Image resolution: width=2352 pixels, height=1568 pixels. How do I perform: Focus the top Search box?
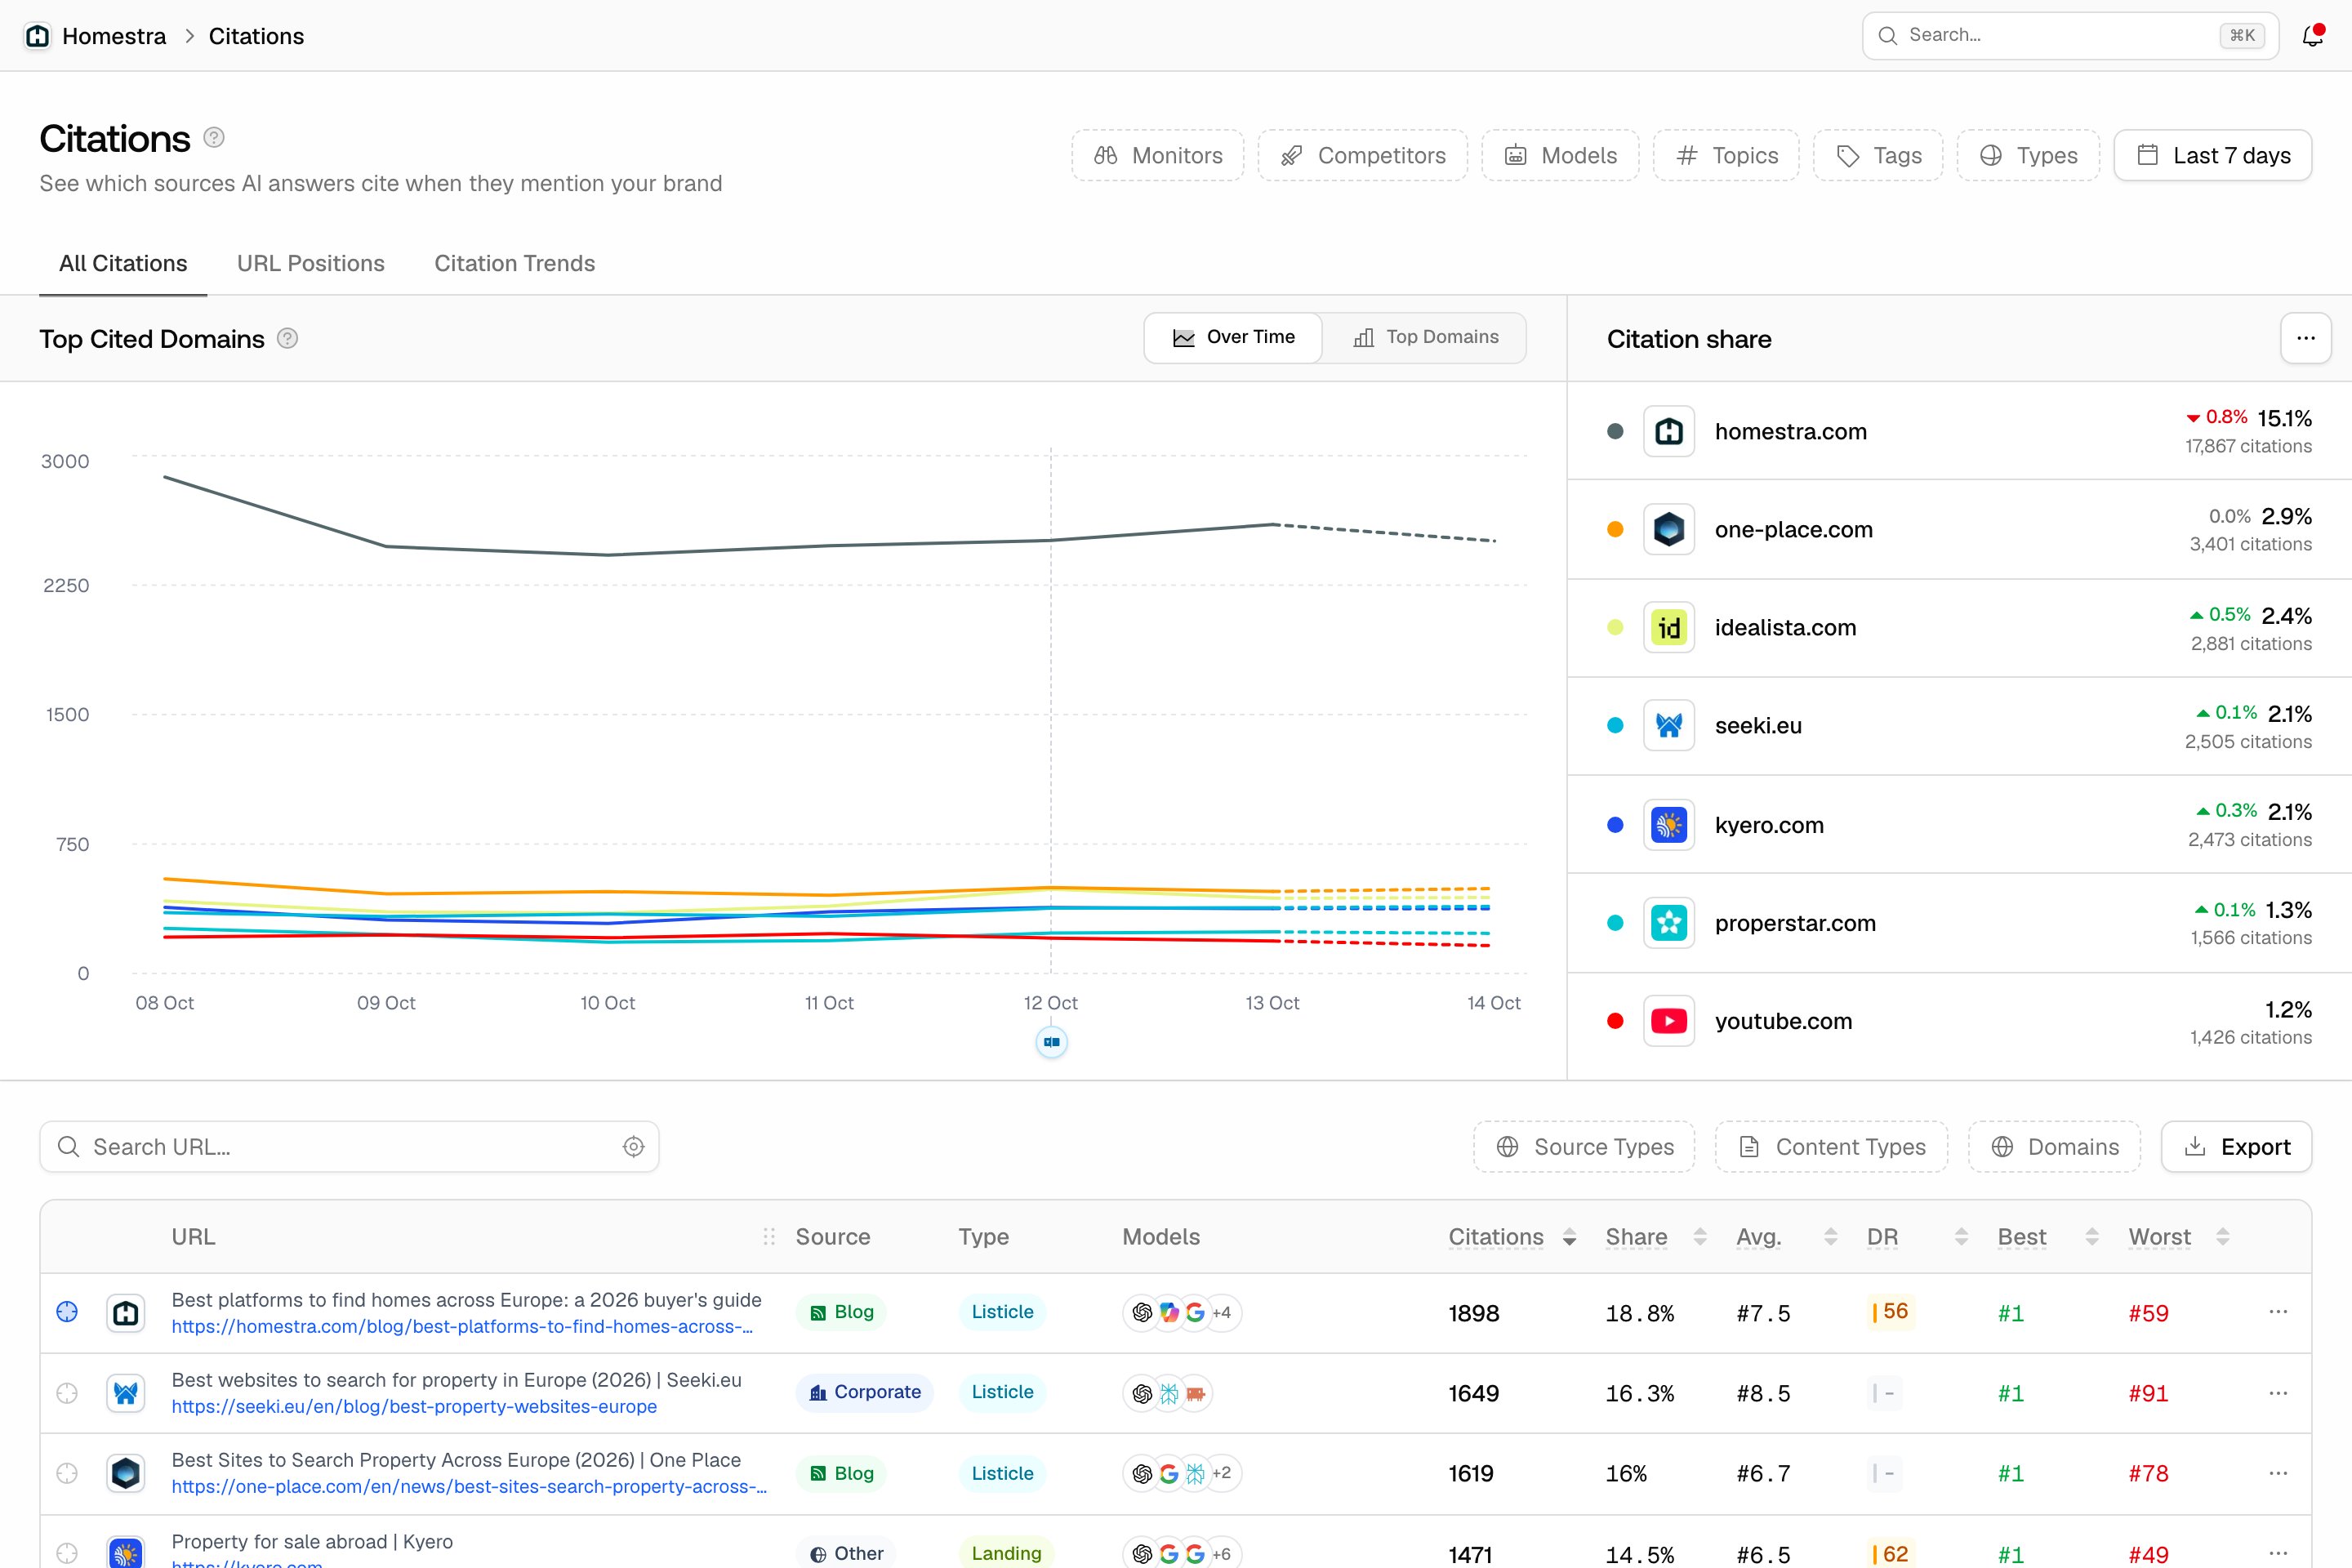point(2070,36)
